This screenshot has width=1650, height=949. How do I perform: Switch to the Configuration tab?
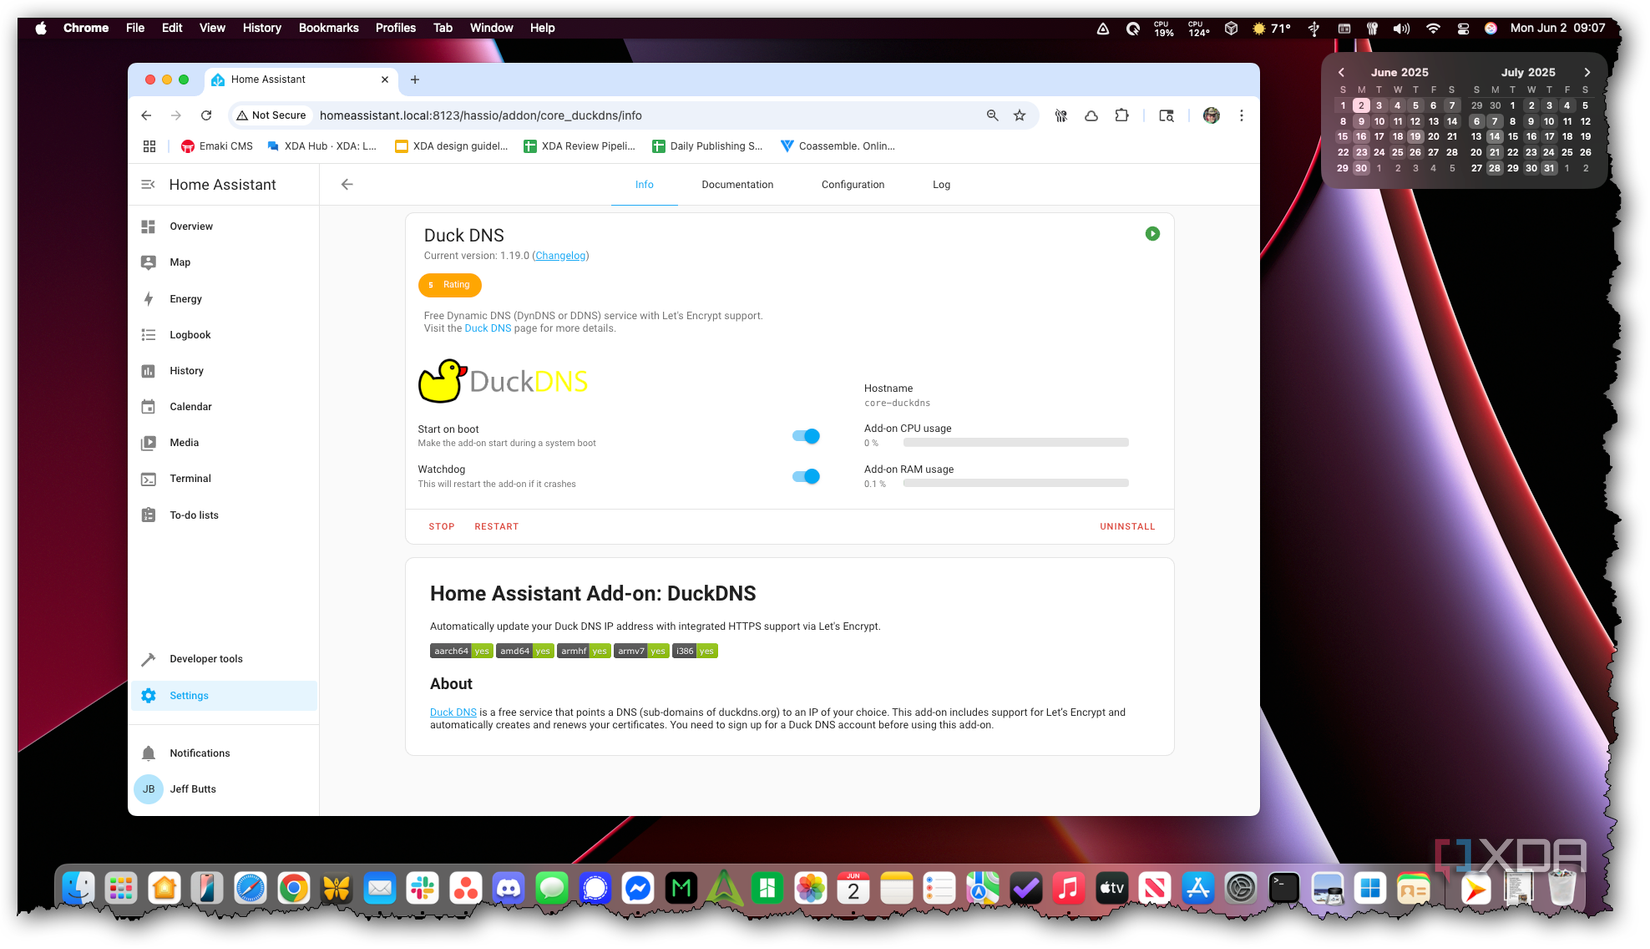click(853, 185)
